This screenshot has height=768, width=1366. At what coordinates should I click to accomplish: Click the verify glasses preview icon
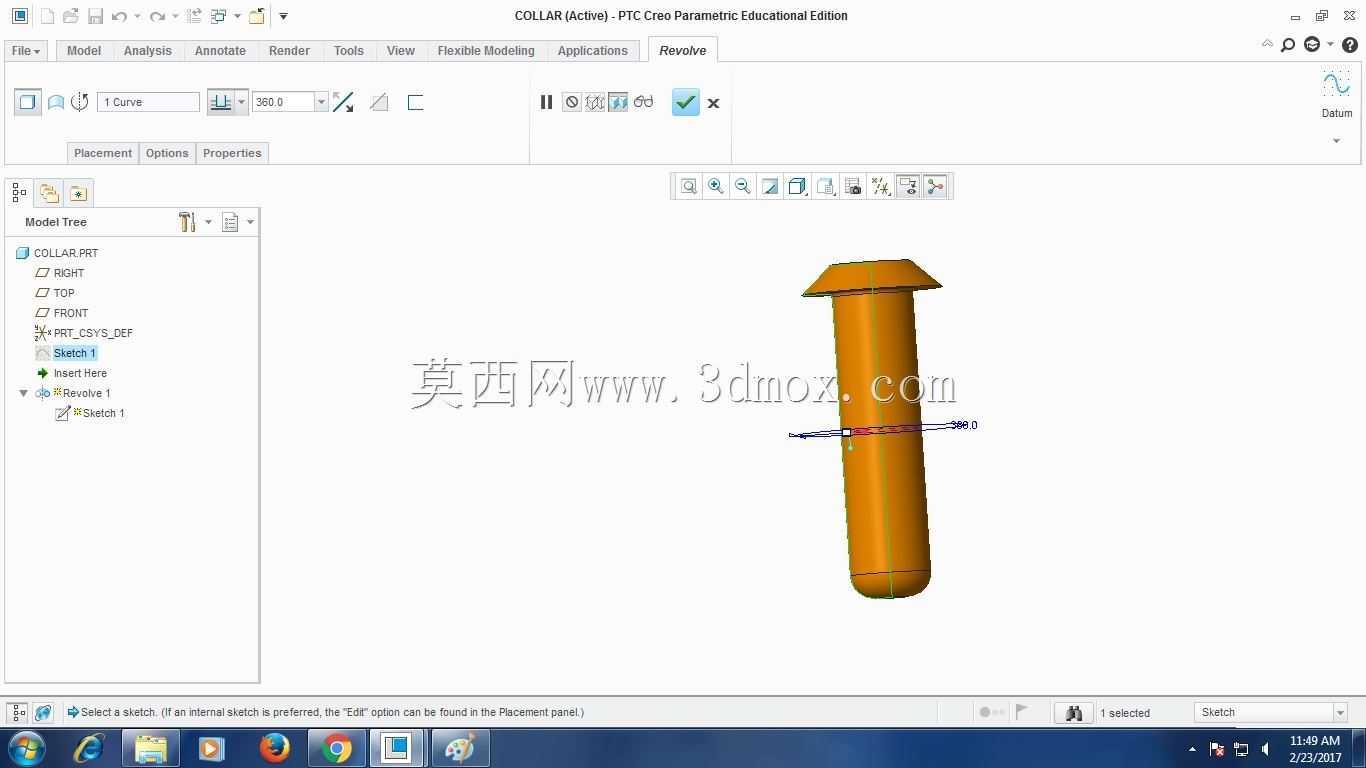click(643, 102)
